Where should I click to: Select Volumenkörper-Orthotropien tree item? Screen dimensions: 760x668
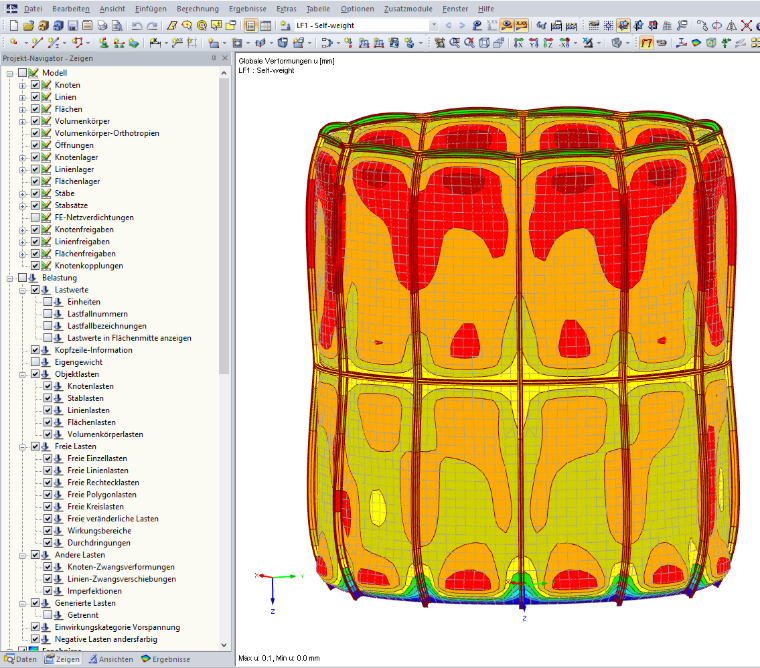(x=107, y=133)
